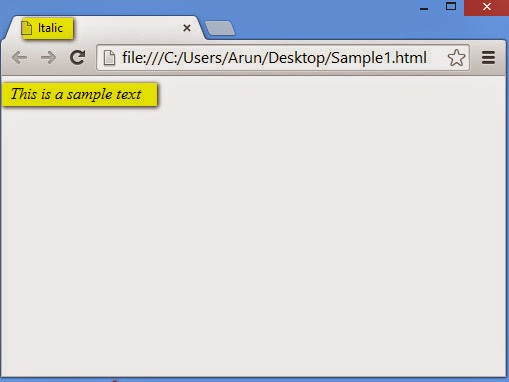The width and height of the screenshot is (509, 382).
Task: Close the browser window
Action: click(487, 7)
